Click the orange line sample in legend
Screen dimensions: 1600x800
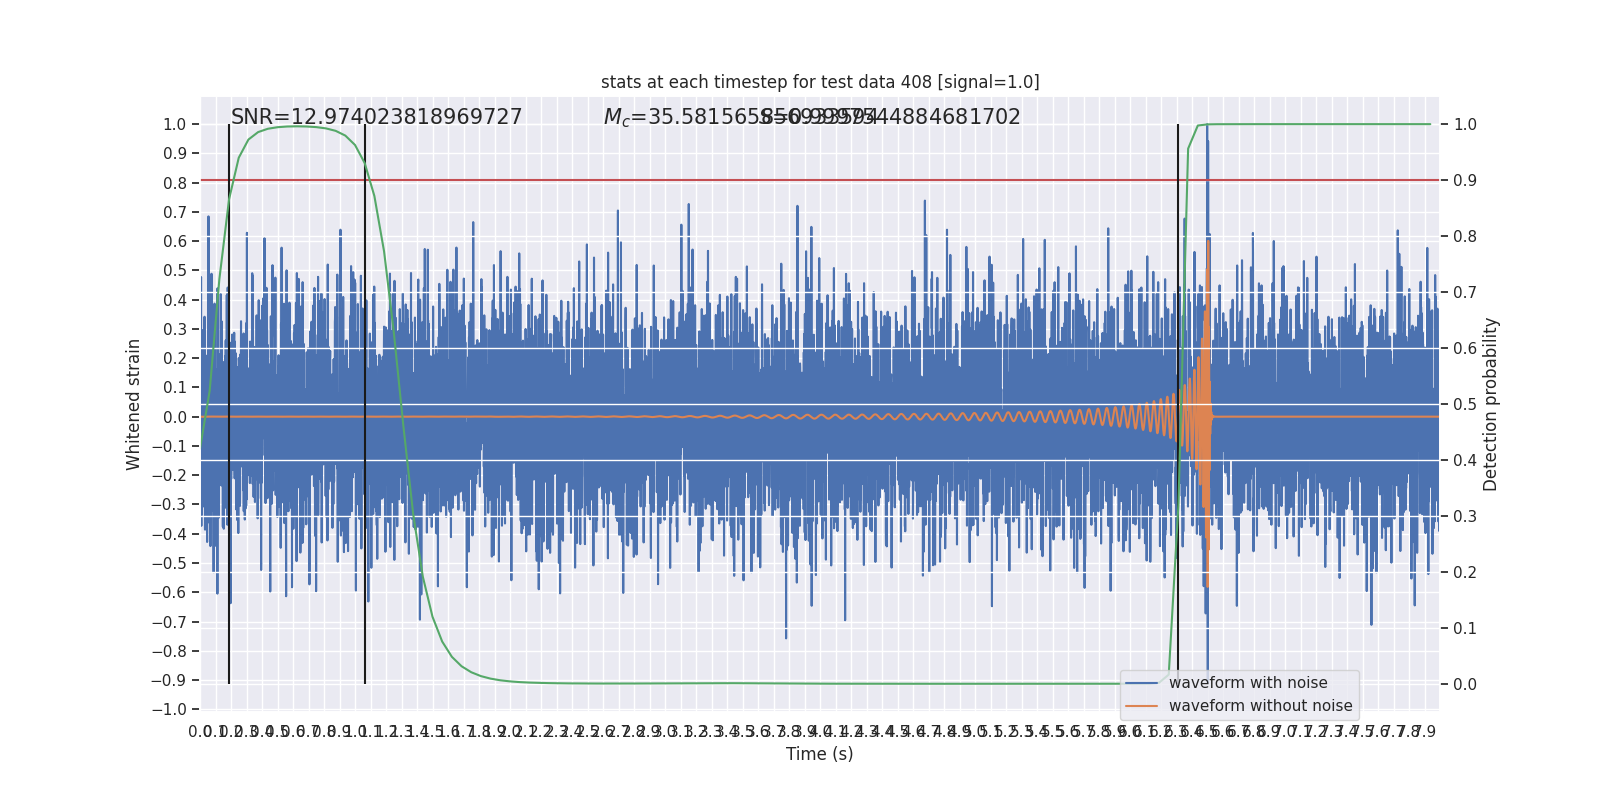[x=1142, y=706]
